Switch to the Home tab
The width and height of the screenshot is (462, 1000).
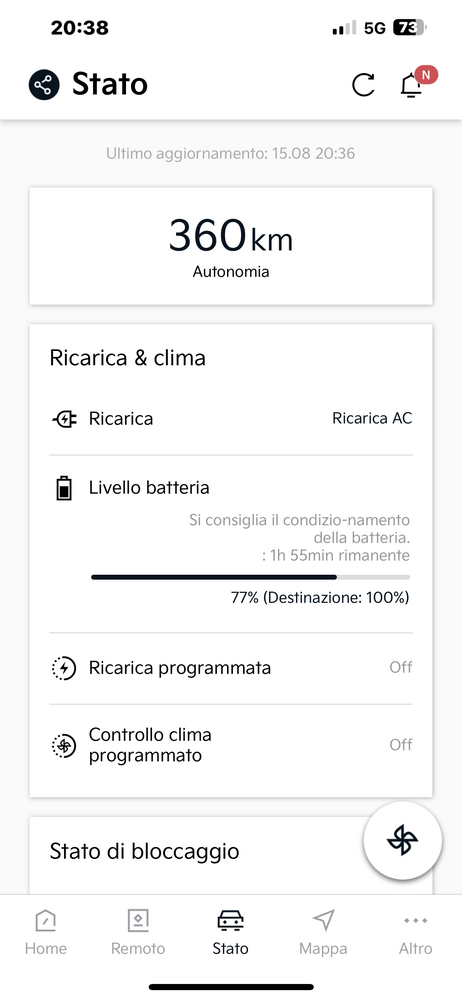click(46, 933)
